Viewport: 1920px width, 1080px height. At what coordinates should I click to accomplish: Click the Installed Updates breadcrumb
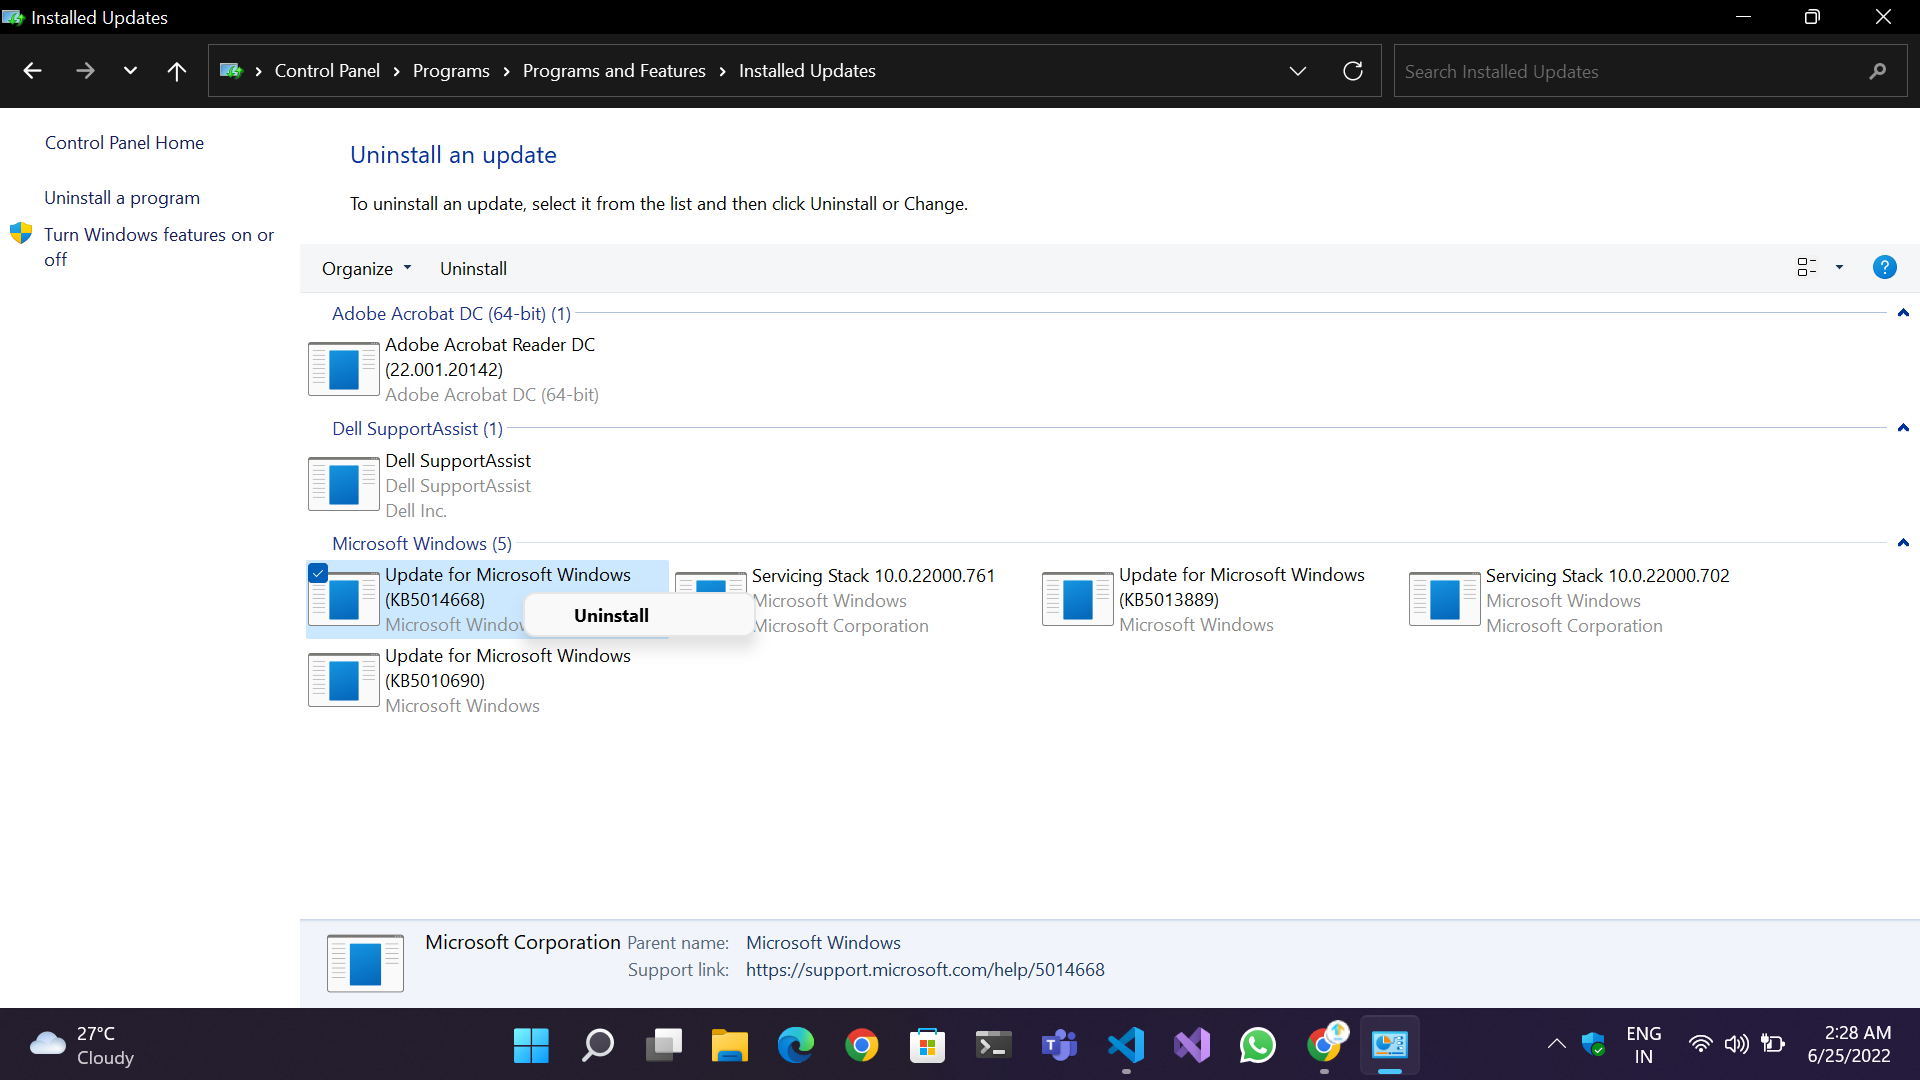pyautogui.click(x=807, y=71)
